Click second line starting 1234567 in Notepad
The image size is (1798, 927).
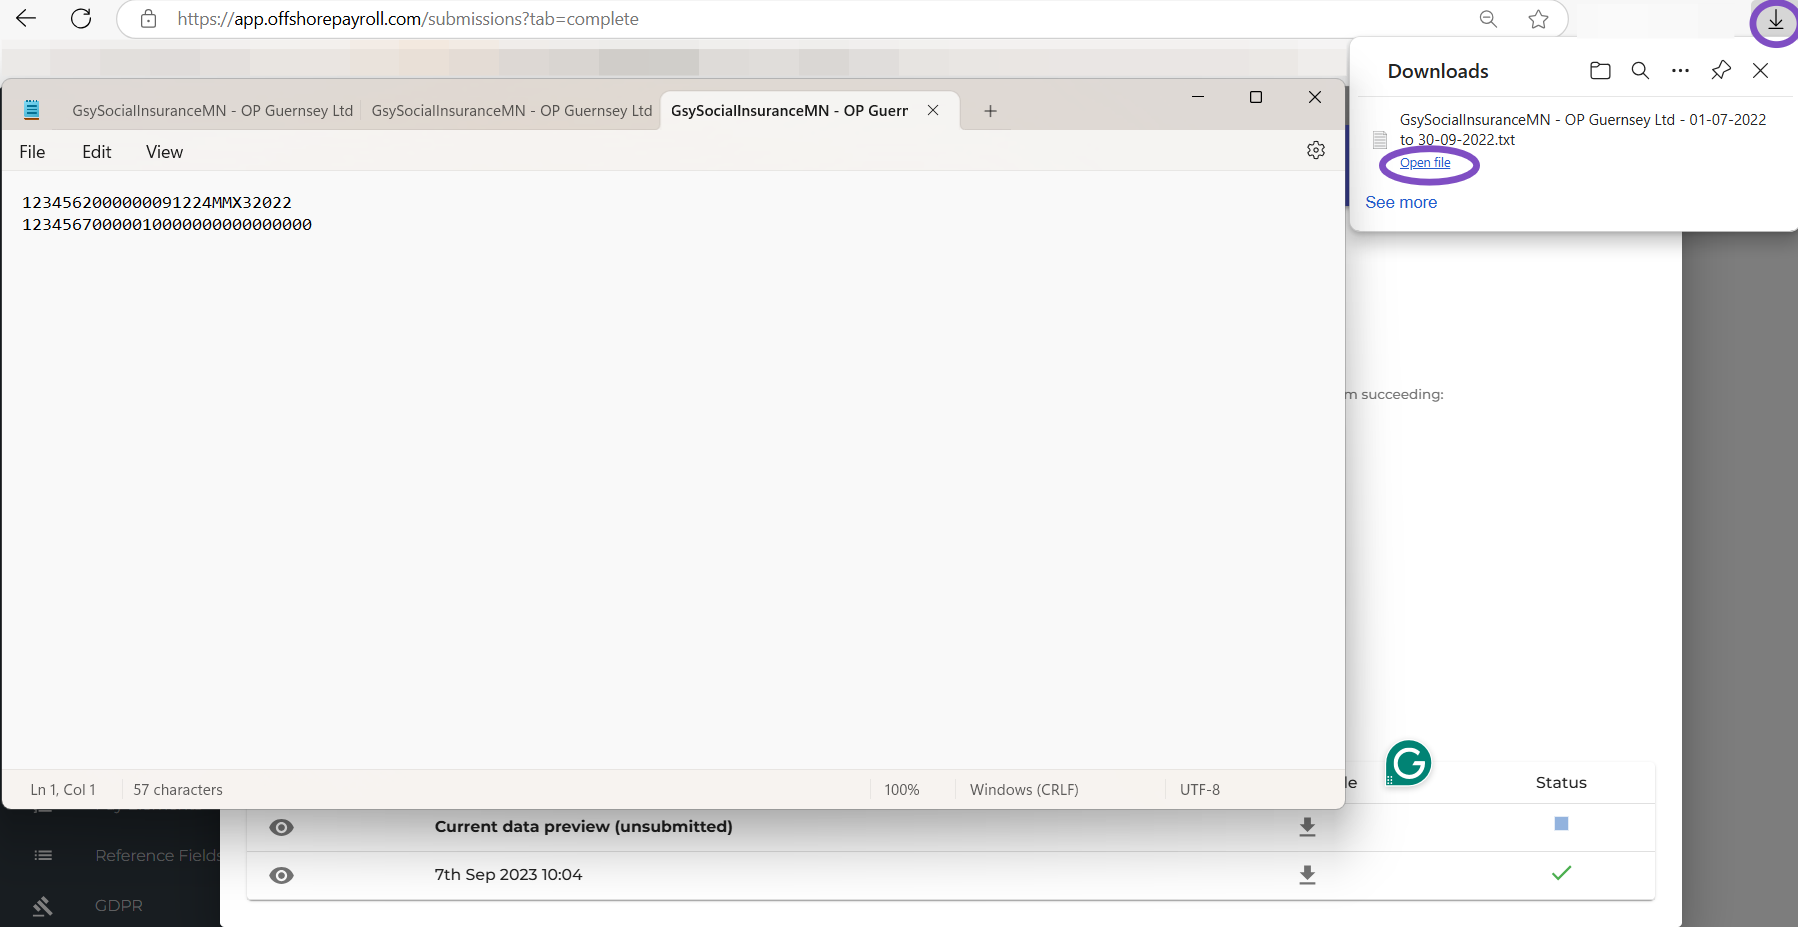click(x=167, y=225)
